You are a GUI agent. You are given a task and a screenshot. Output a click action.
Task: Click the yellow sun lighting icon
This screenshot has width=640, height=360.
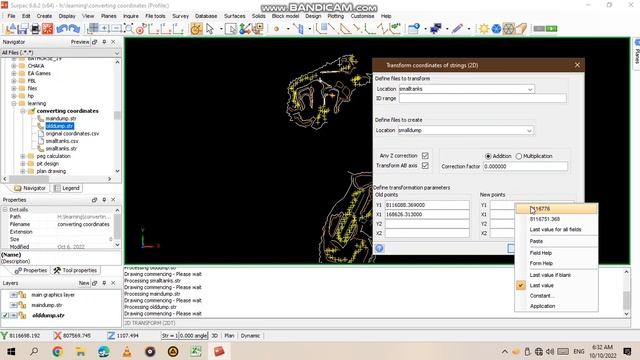[484, 29]
